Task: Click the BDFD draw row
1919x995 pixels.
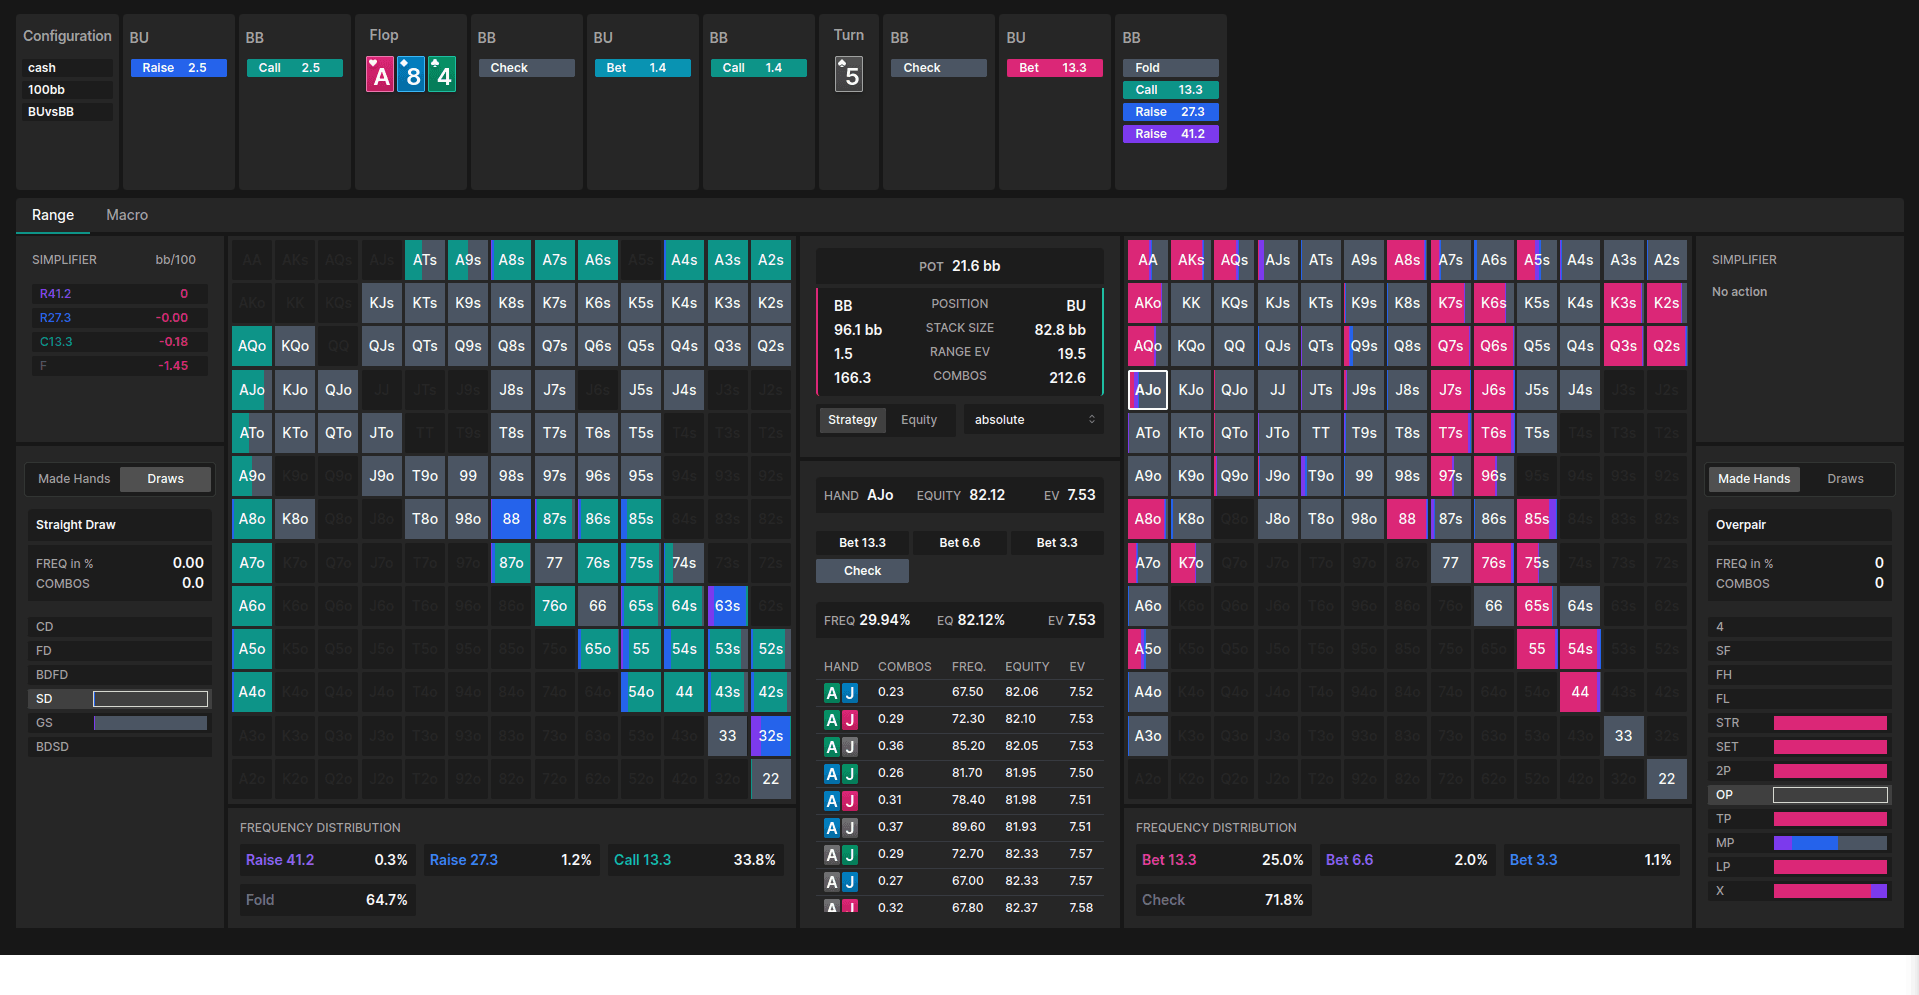Action: (x=120, y=675)
